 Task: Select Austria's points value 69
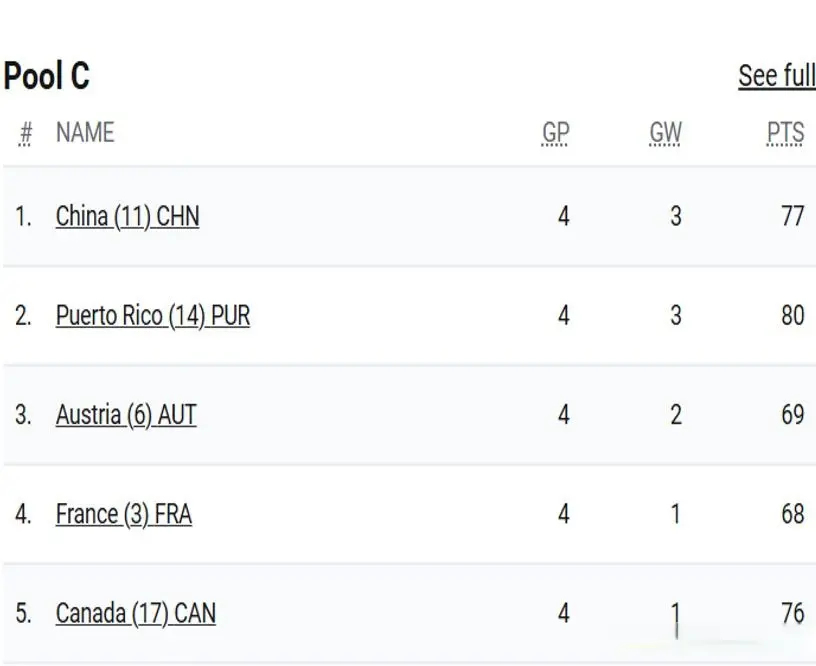click(793, 415)
